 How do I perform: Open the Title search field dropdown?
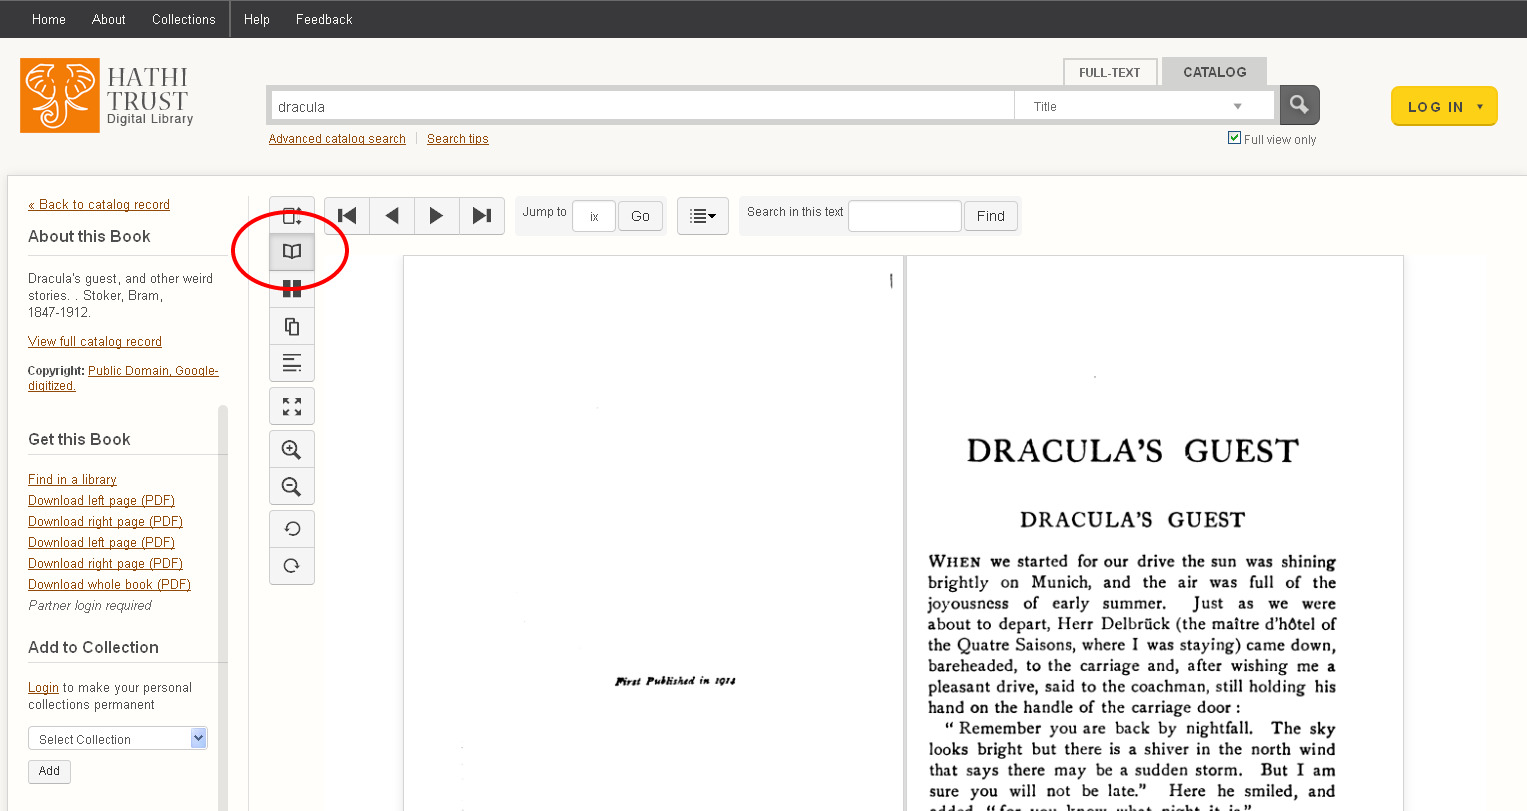pos(1143,107)
